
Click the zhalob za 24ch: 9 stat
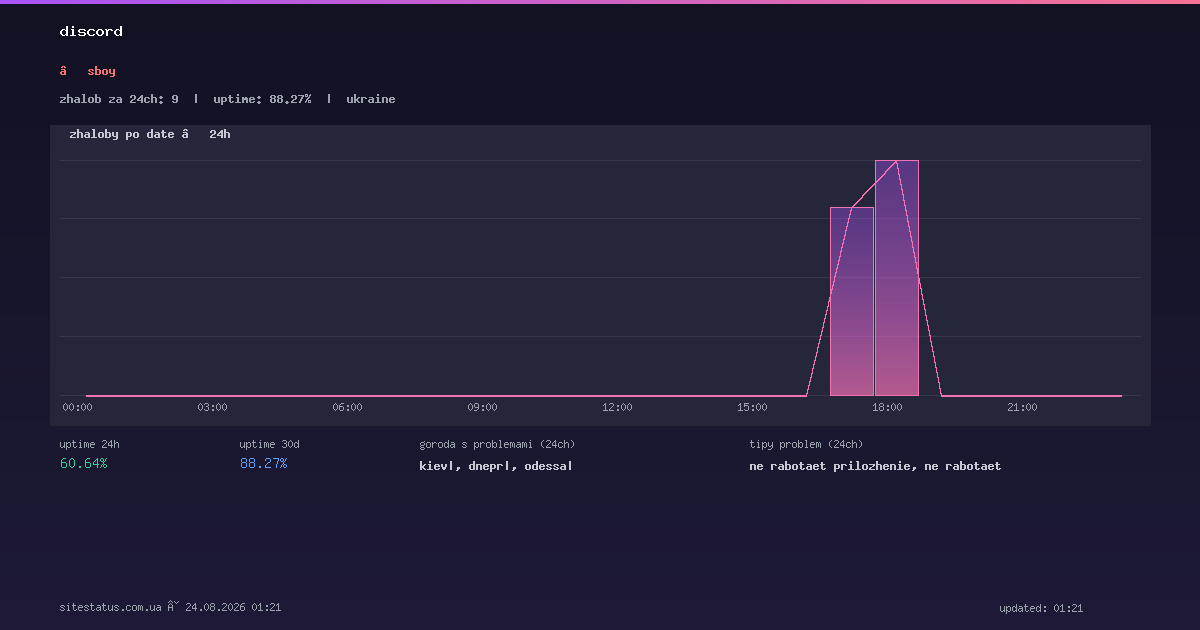pos(119,99)
